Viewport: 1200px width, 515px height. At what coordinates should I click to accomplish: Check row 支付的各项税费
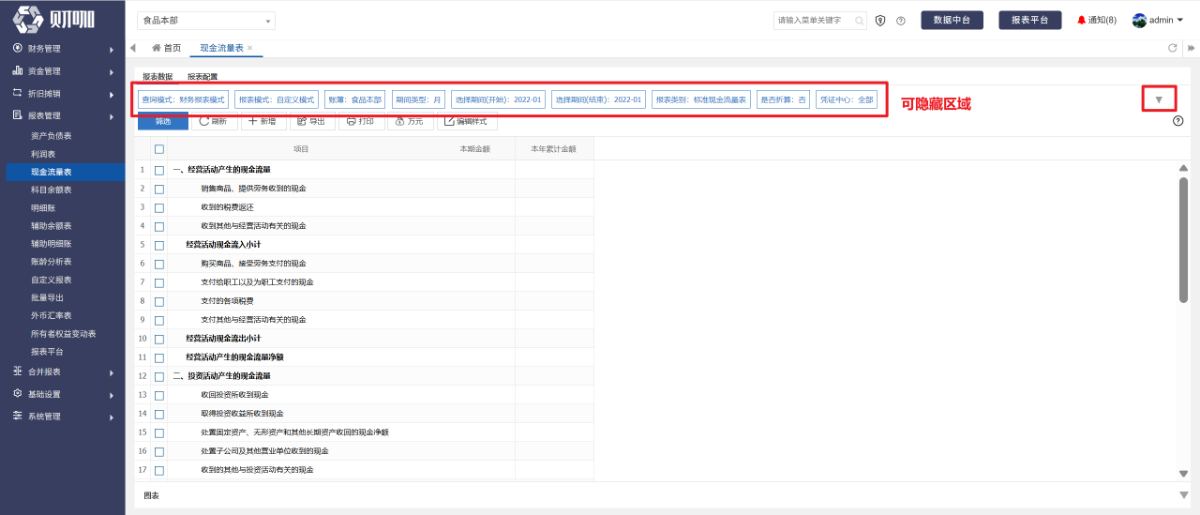coord(159,301)
